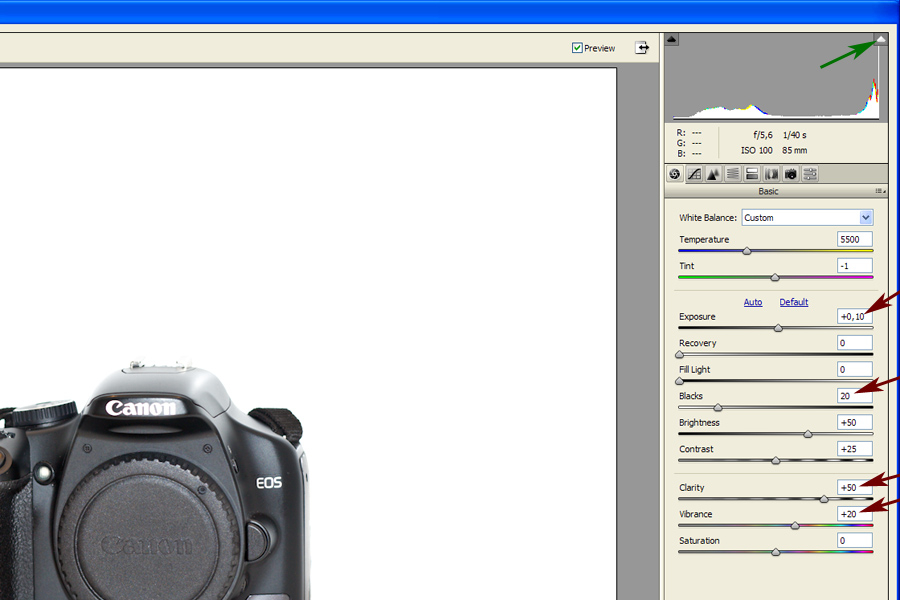Click the Blacks slider handle

[x=717, y=407]
